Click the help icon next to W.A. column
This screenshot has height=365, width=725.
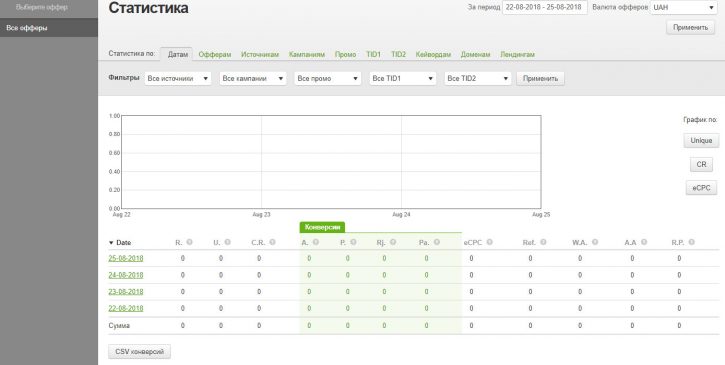tap(595, 242)
